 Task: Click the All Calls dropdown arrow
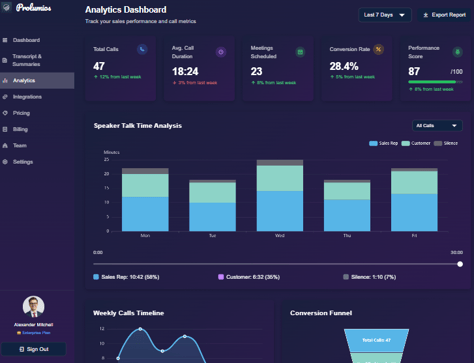[454, 126]
